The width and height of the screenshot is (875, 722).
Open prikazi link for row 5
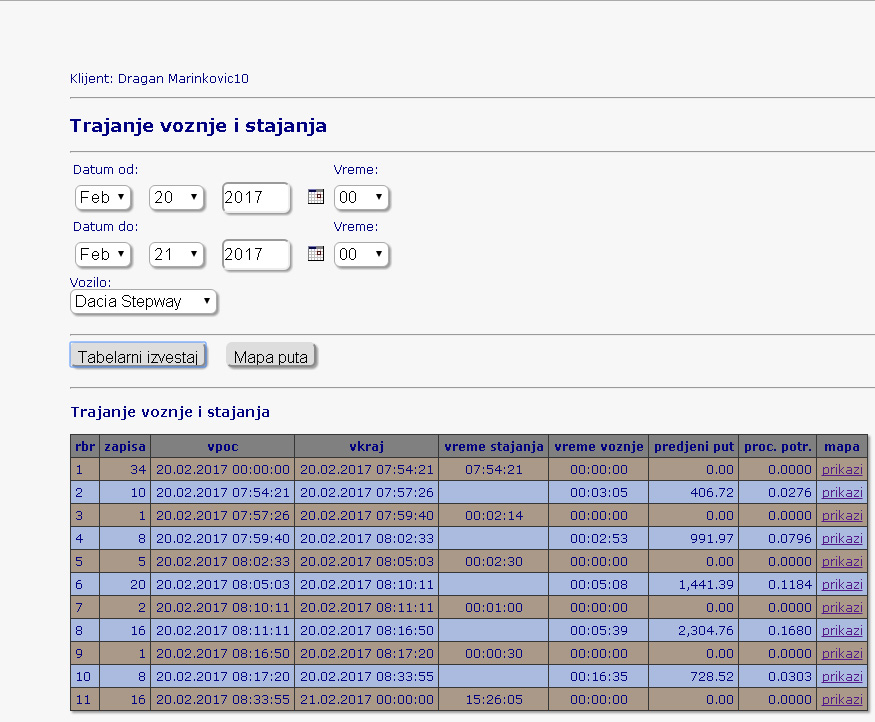coord(842,561)
